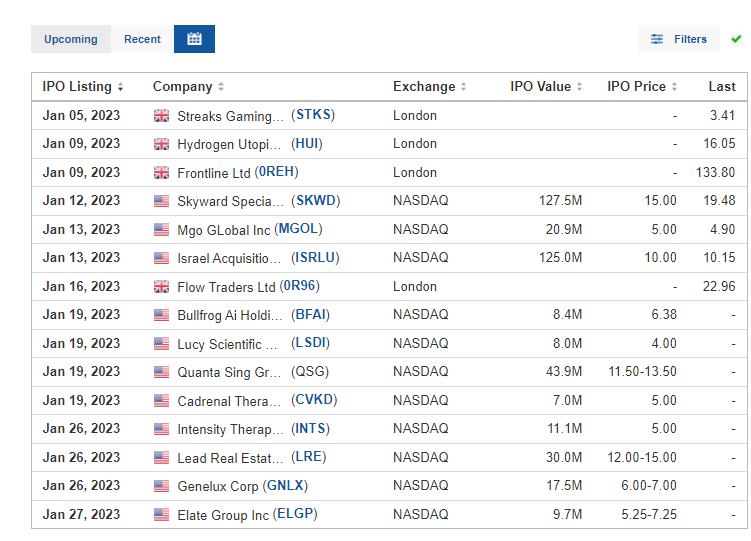Click the green checkmark icon beside Filters
Viewport: 751px width, 541px height.
[736, 39]
